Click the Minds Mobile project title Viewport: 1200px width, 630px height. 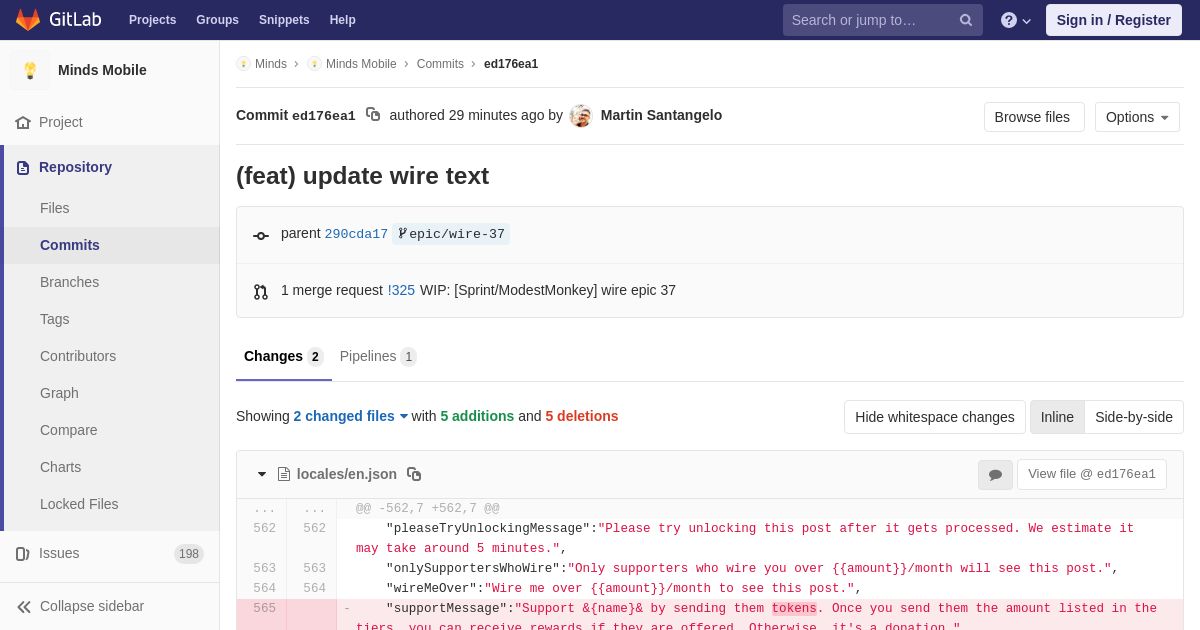coord(102,70)
